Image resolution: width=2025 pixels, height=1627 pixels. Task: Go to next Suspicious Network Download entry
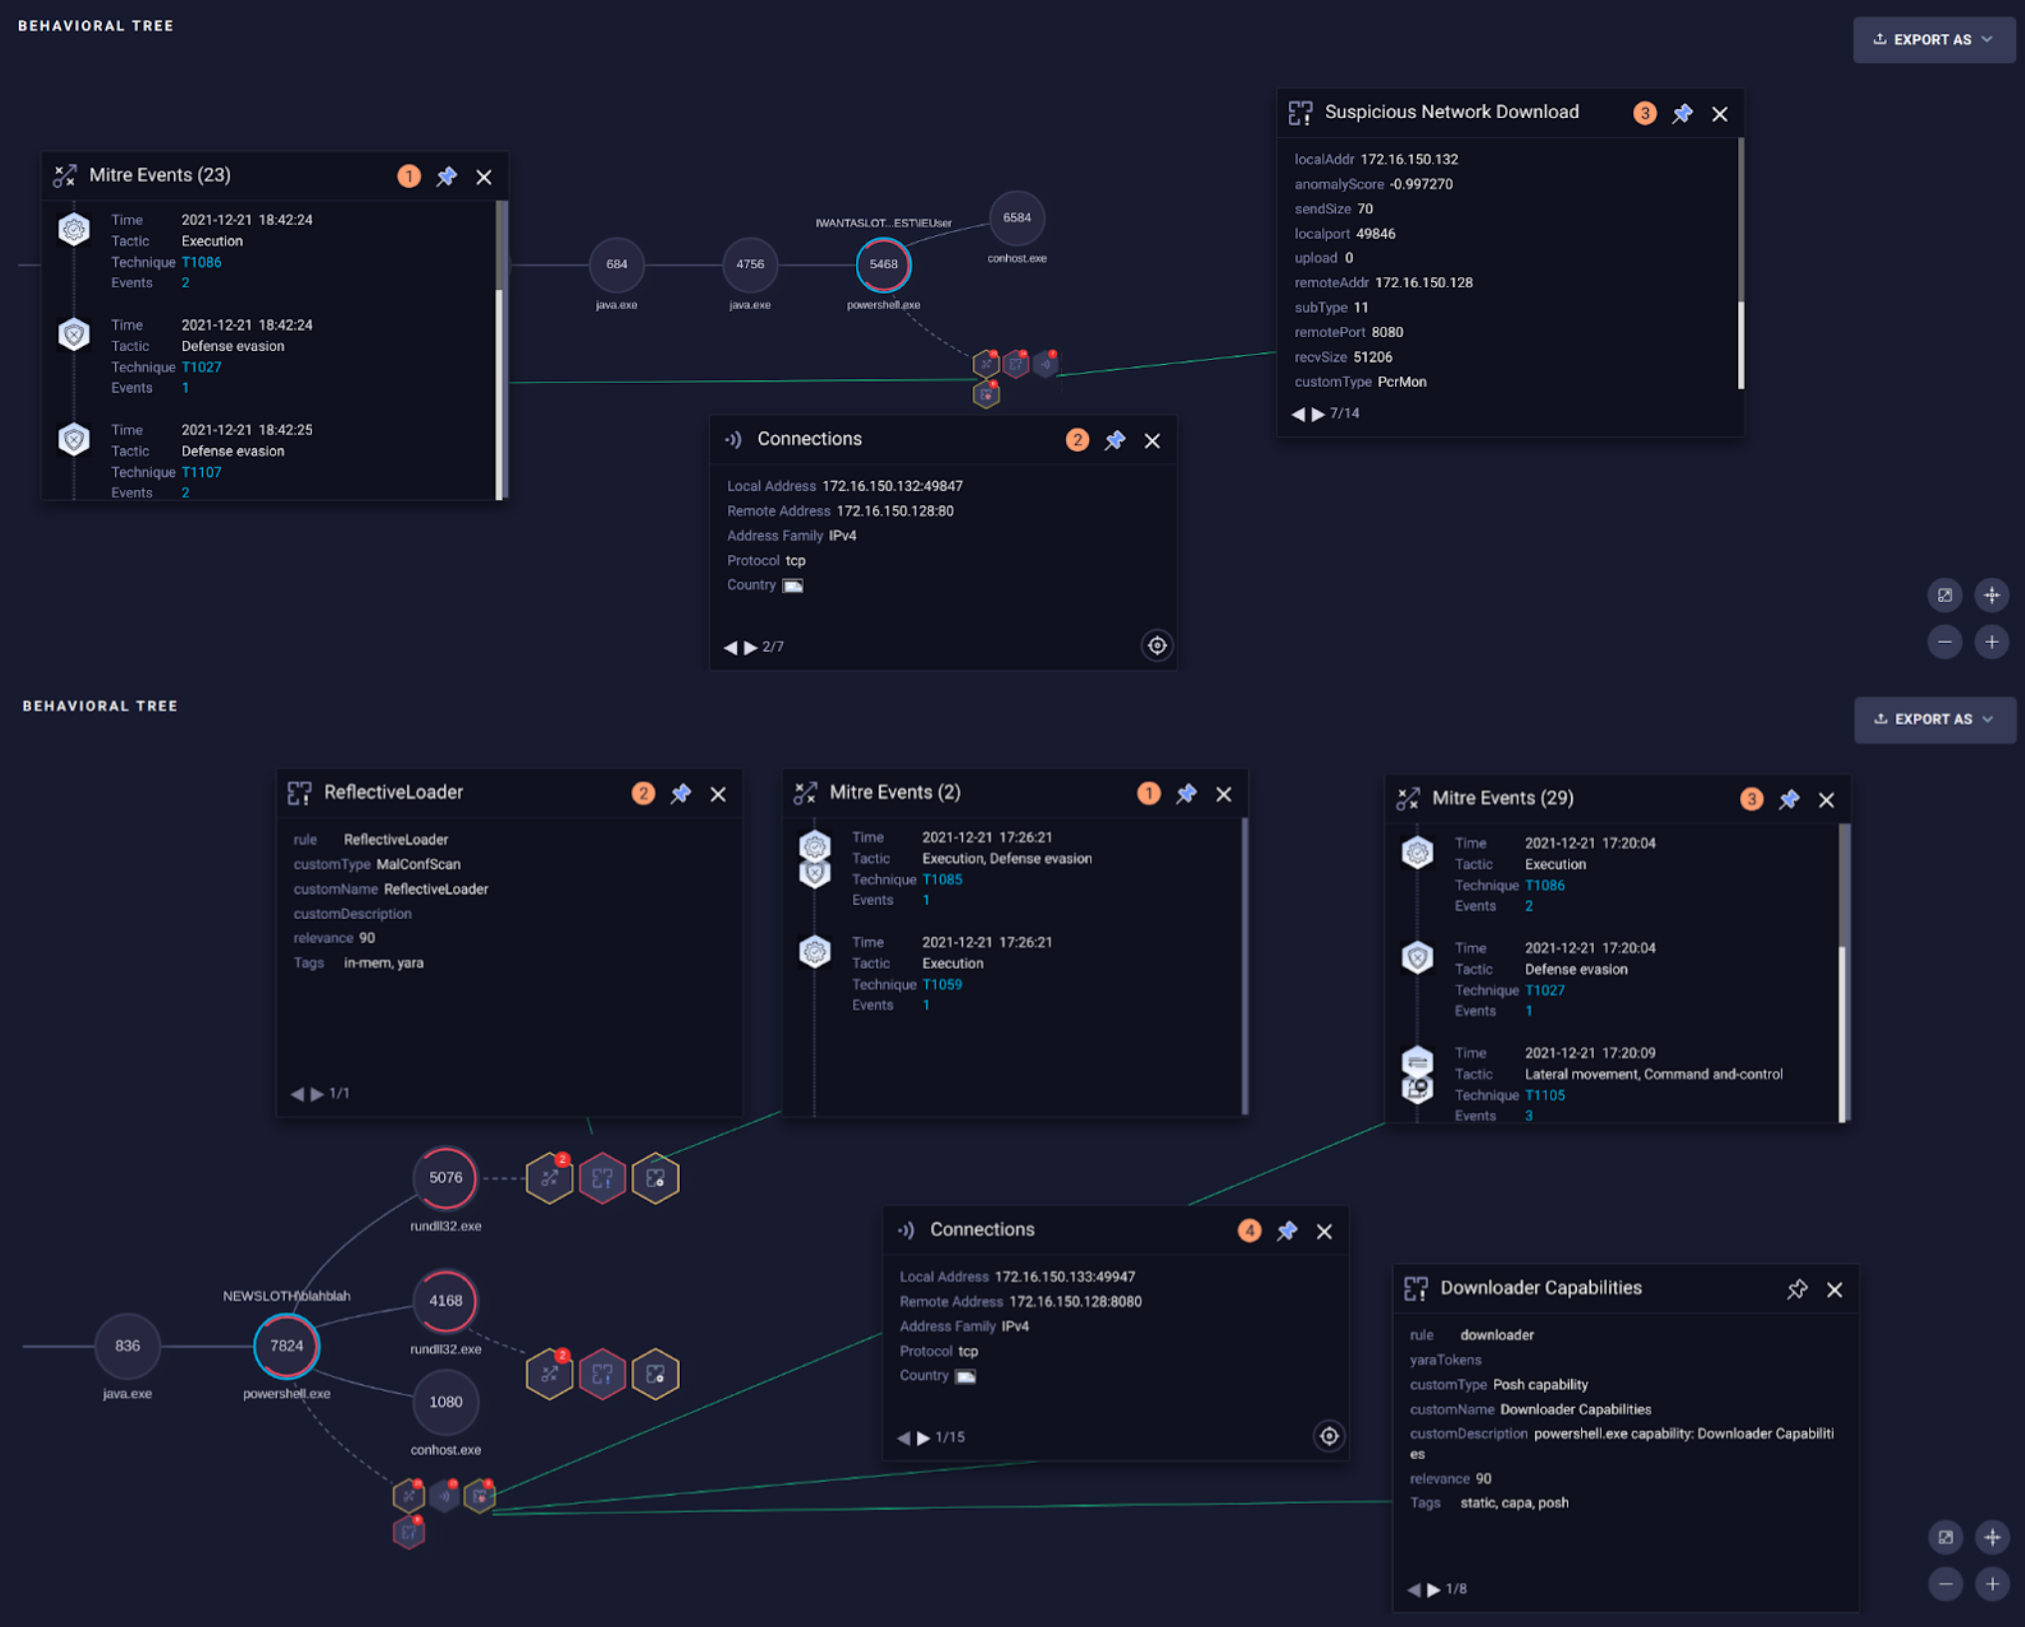[1318, 414]
